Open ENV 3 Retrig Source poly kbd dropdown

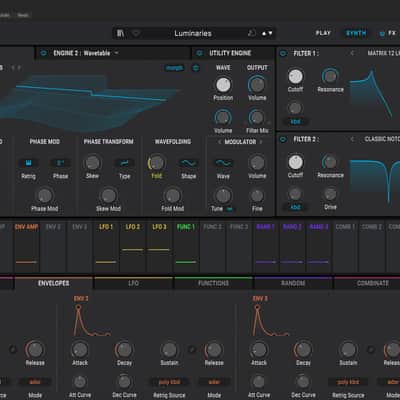point(348,382)
